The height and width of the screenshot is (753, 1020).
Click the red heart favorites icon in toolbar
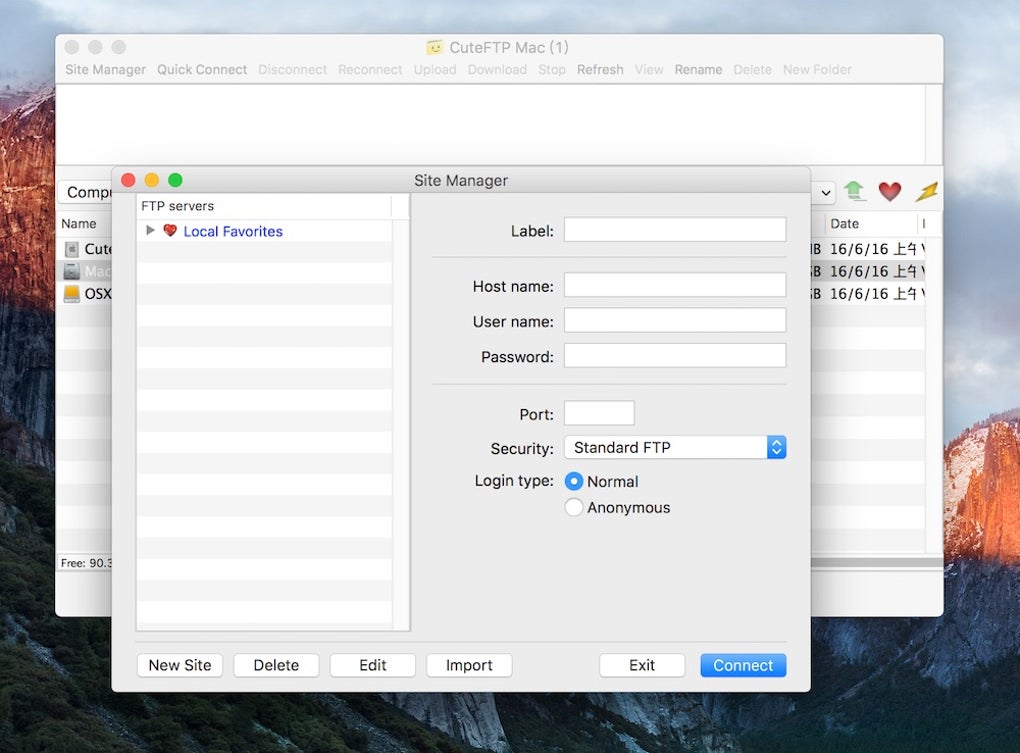[890, 191]
